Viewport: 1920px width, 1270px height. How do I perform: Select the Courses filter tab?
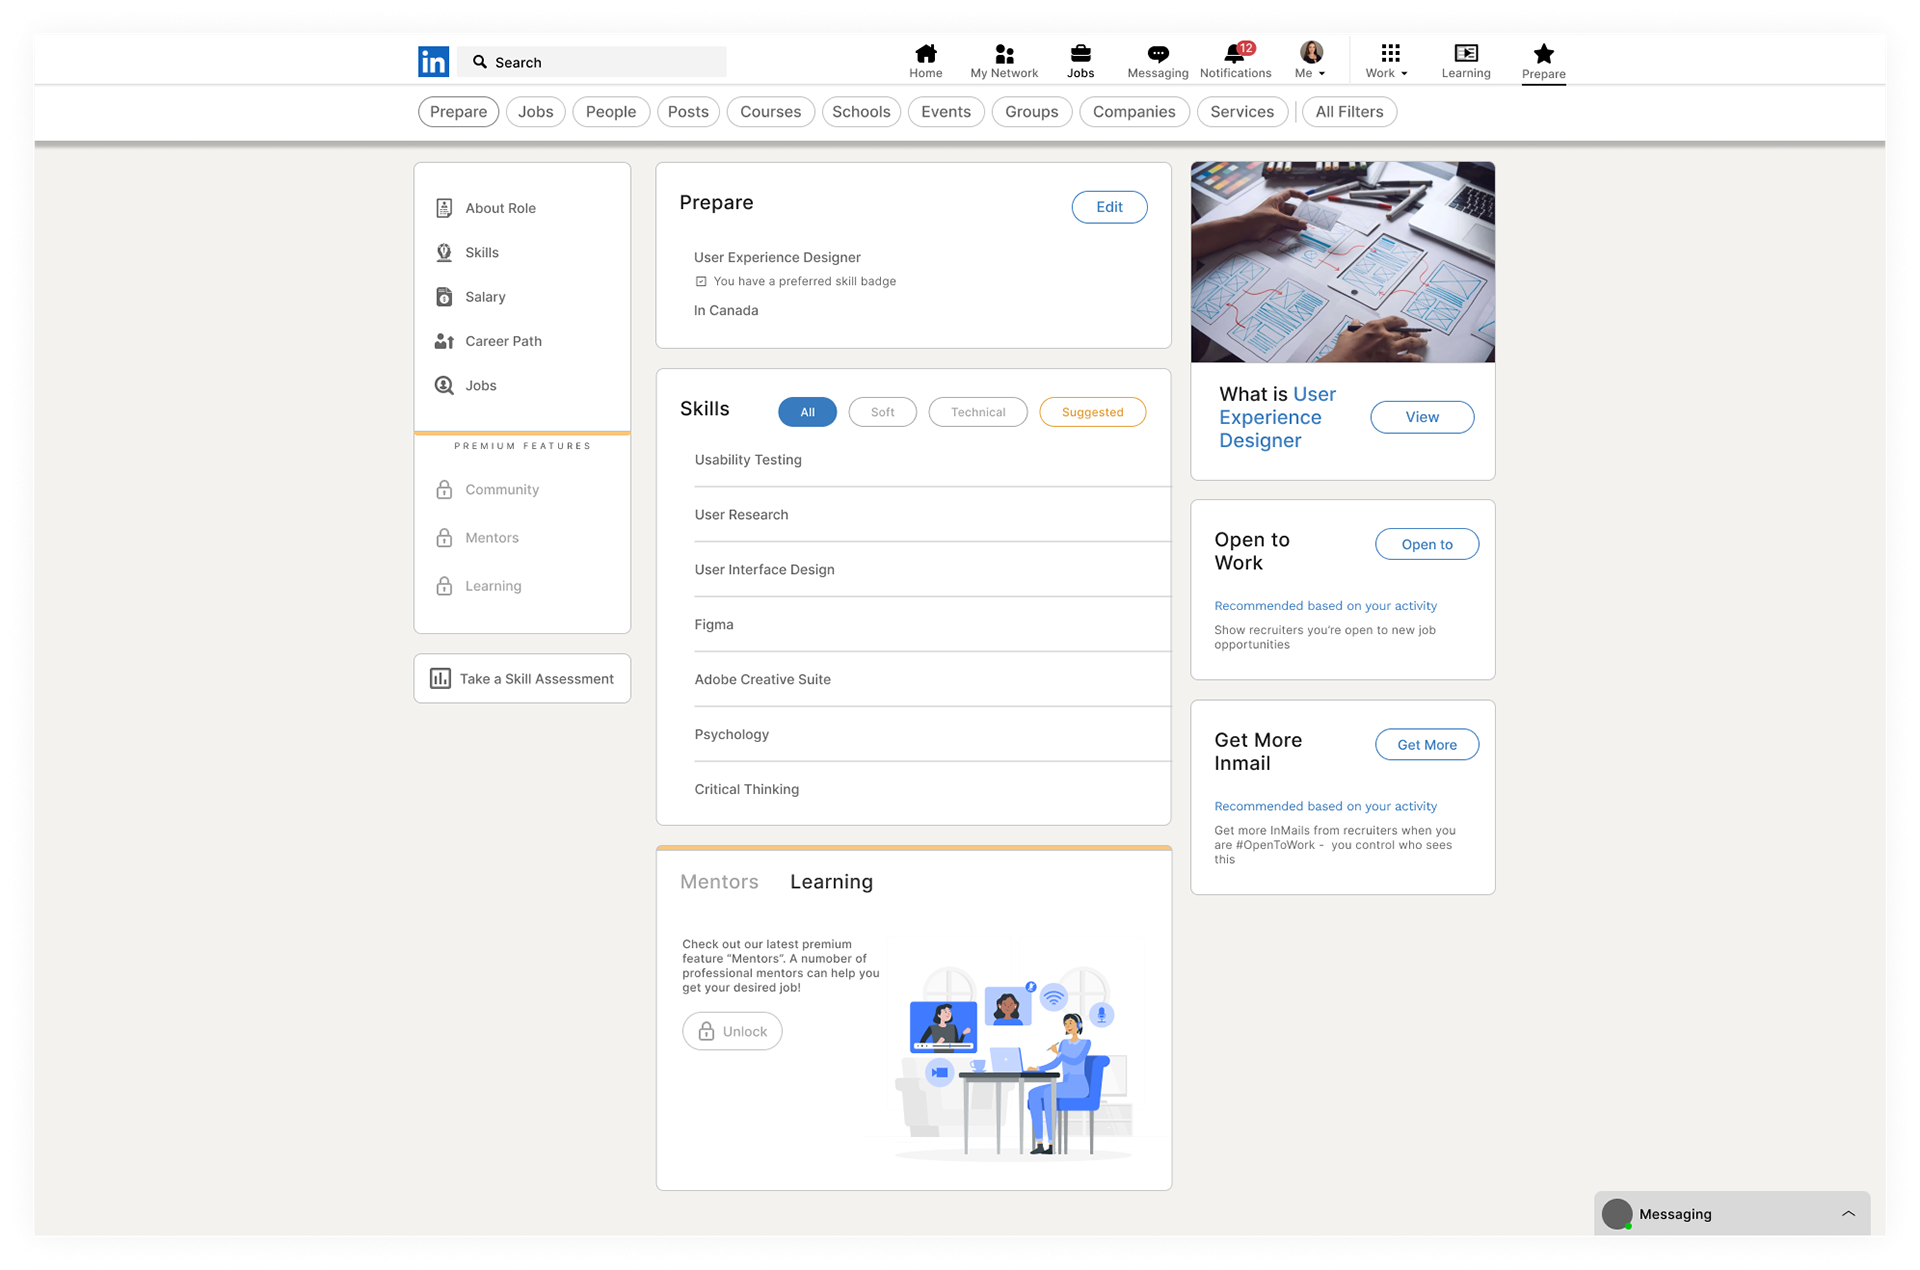pyautogui.click(x=770, y=112)
